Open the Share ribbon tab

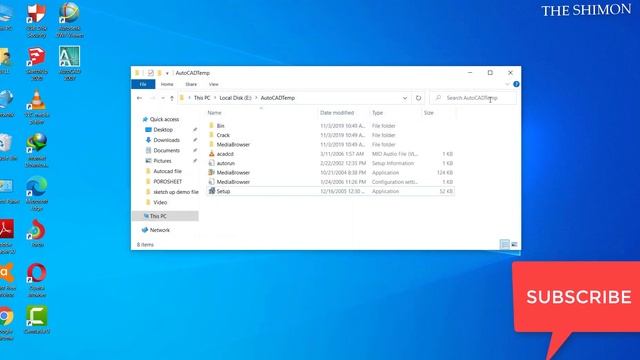(191, 84)
